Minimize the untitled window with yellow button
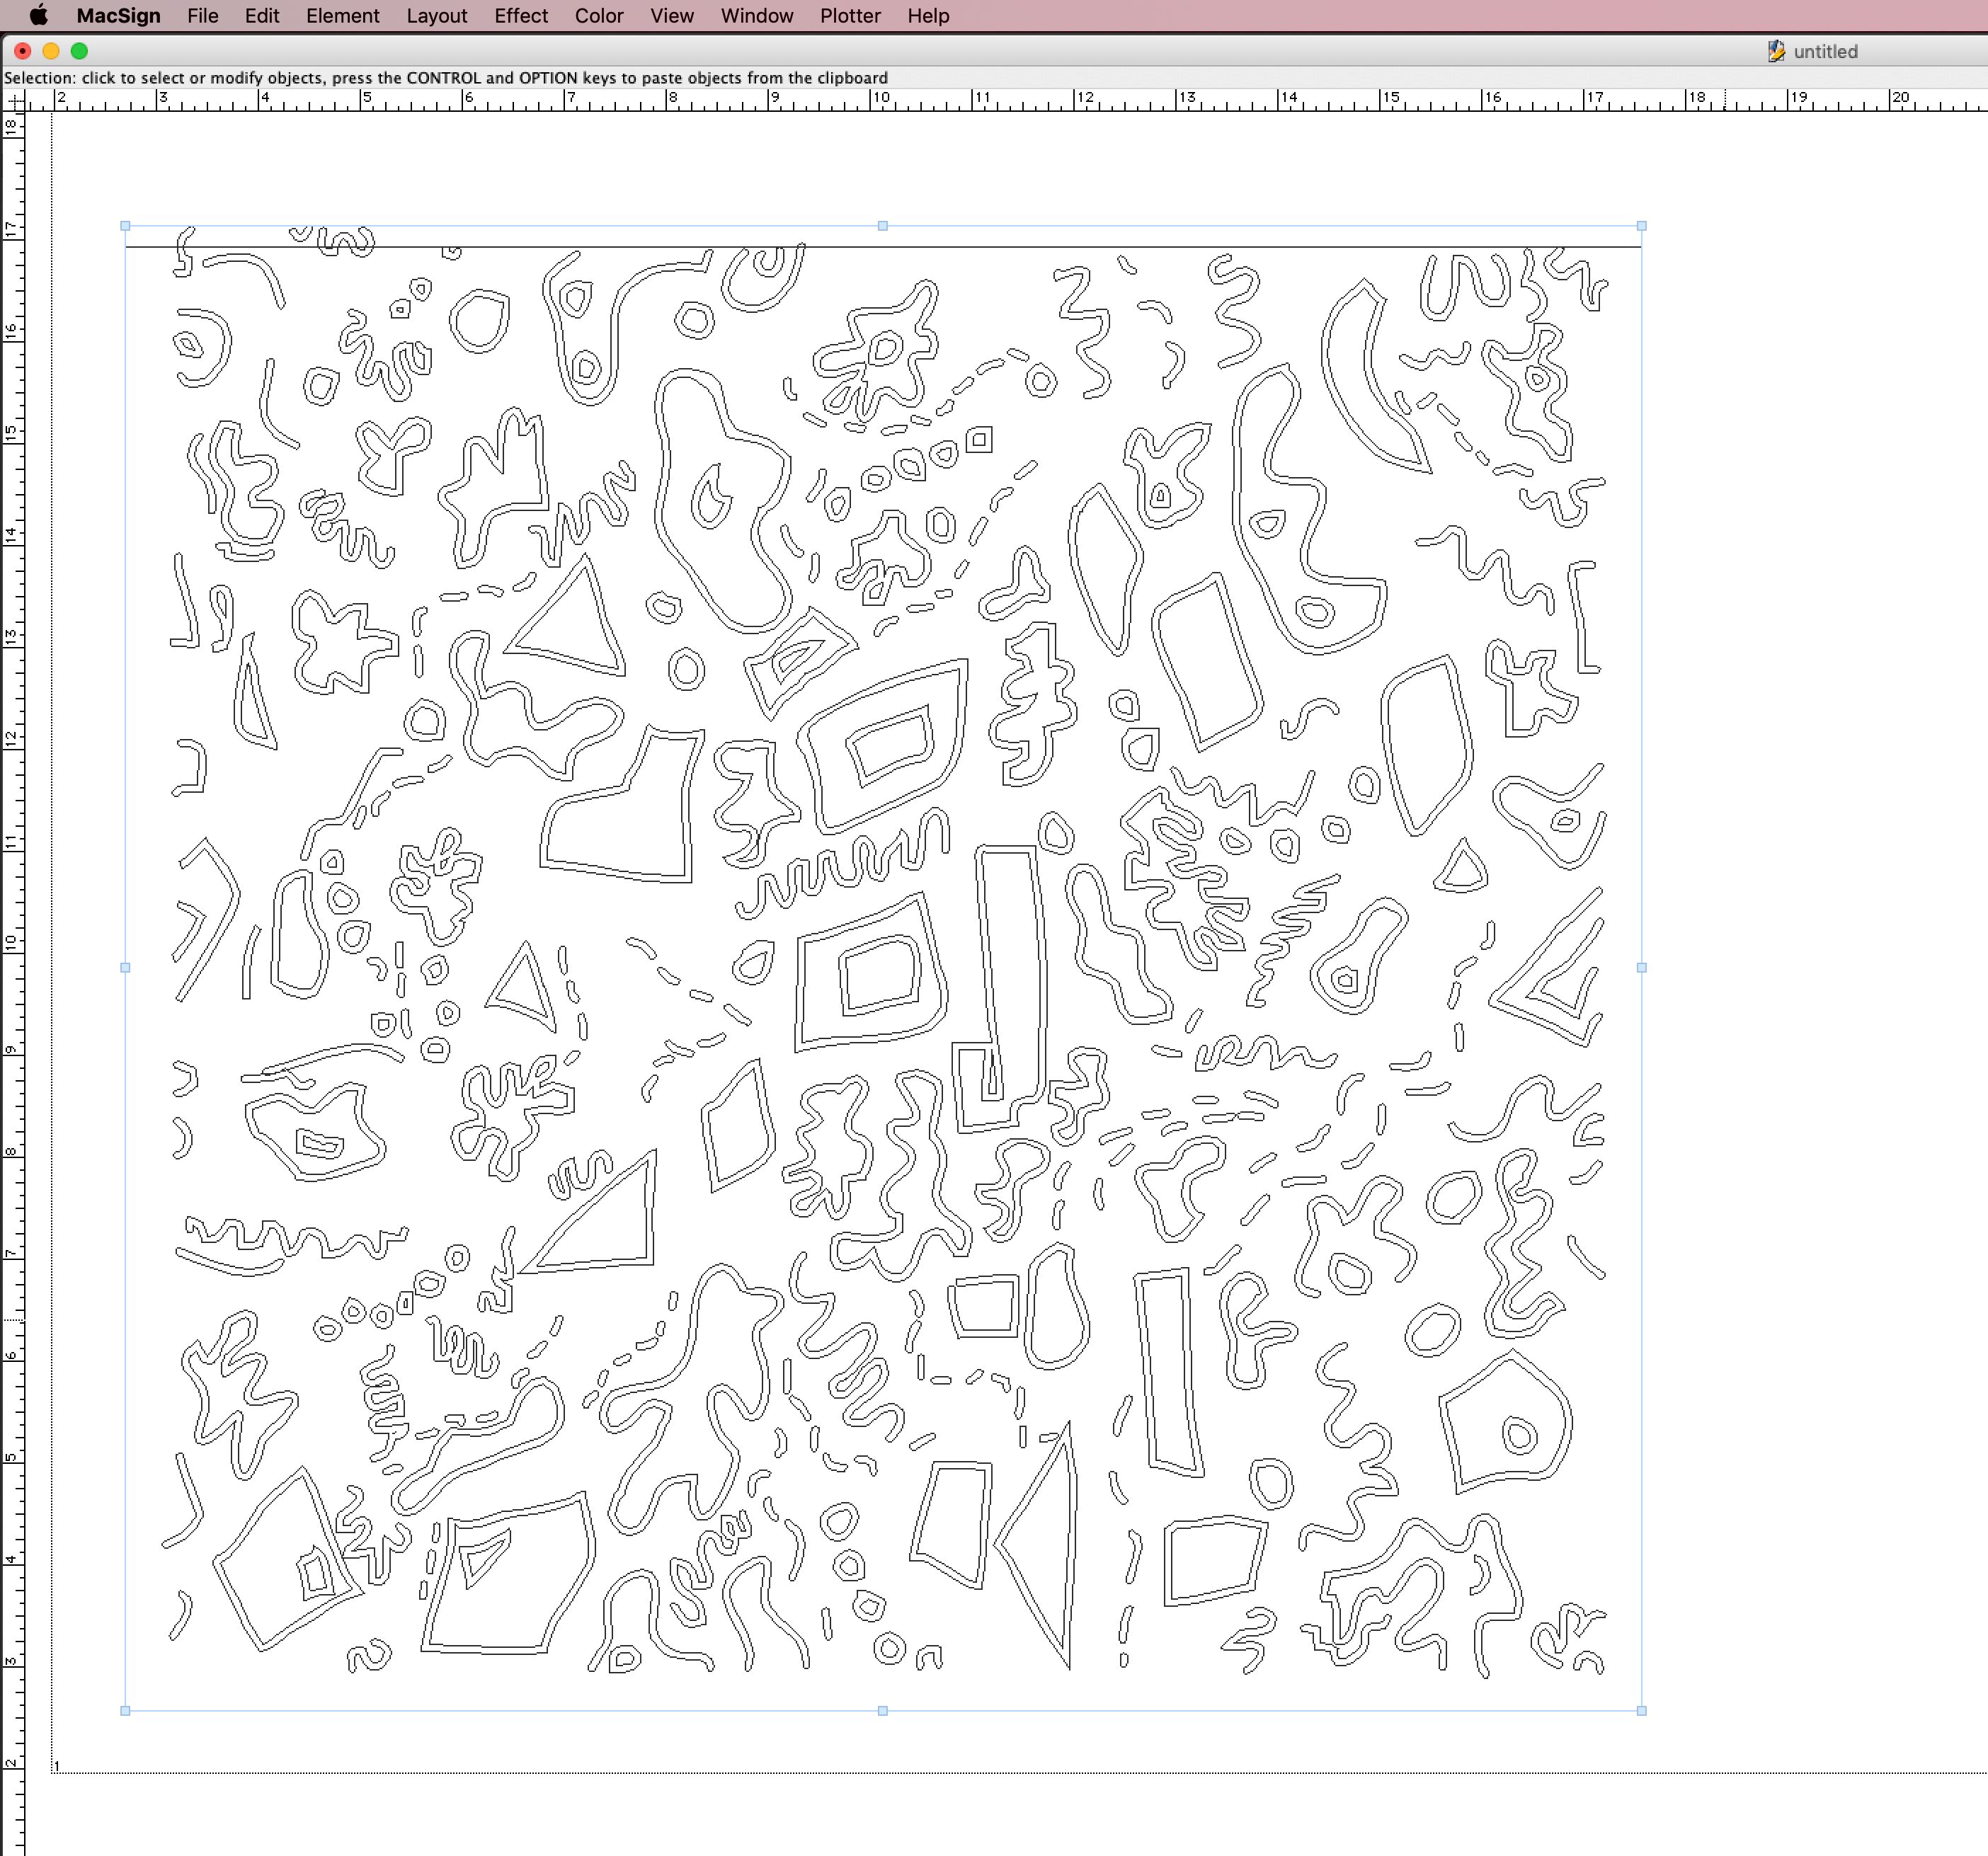This screenshot has height=1856, width=1988. tap(51, 51)
